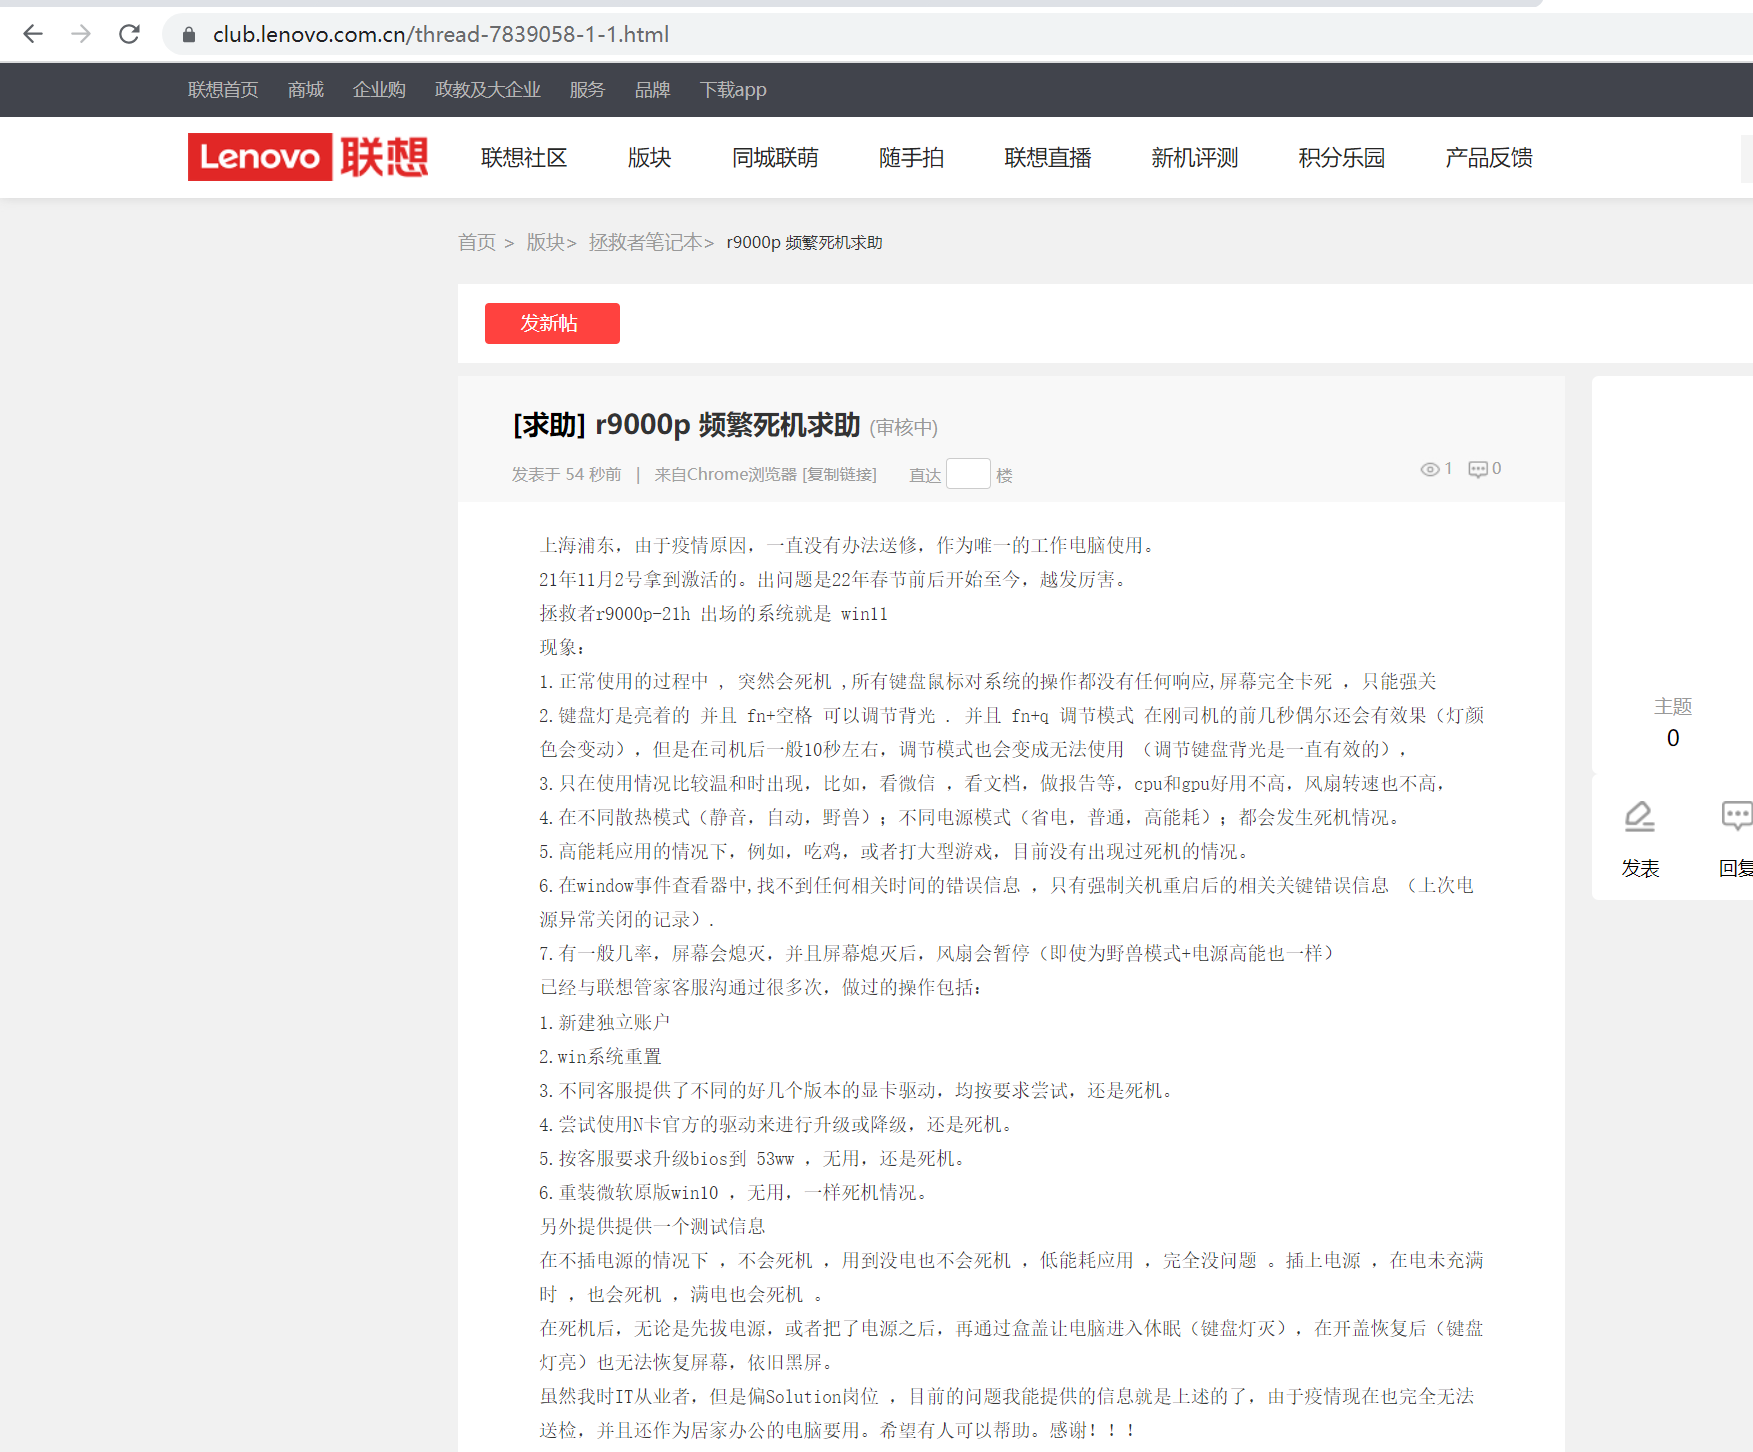Click the eye view count icon
Viewport: 1753px width, 1452px height.
tap(1430, 469)
